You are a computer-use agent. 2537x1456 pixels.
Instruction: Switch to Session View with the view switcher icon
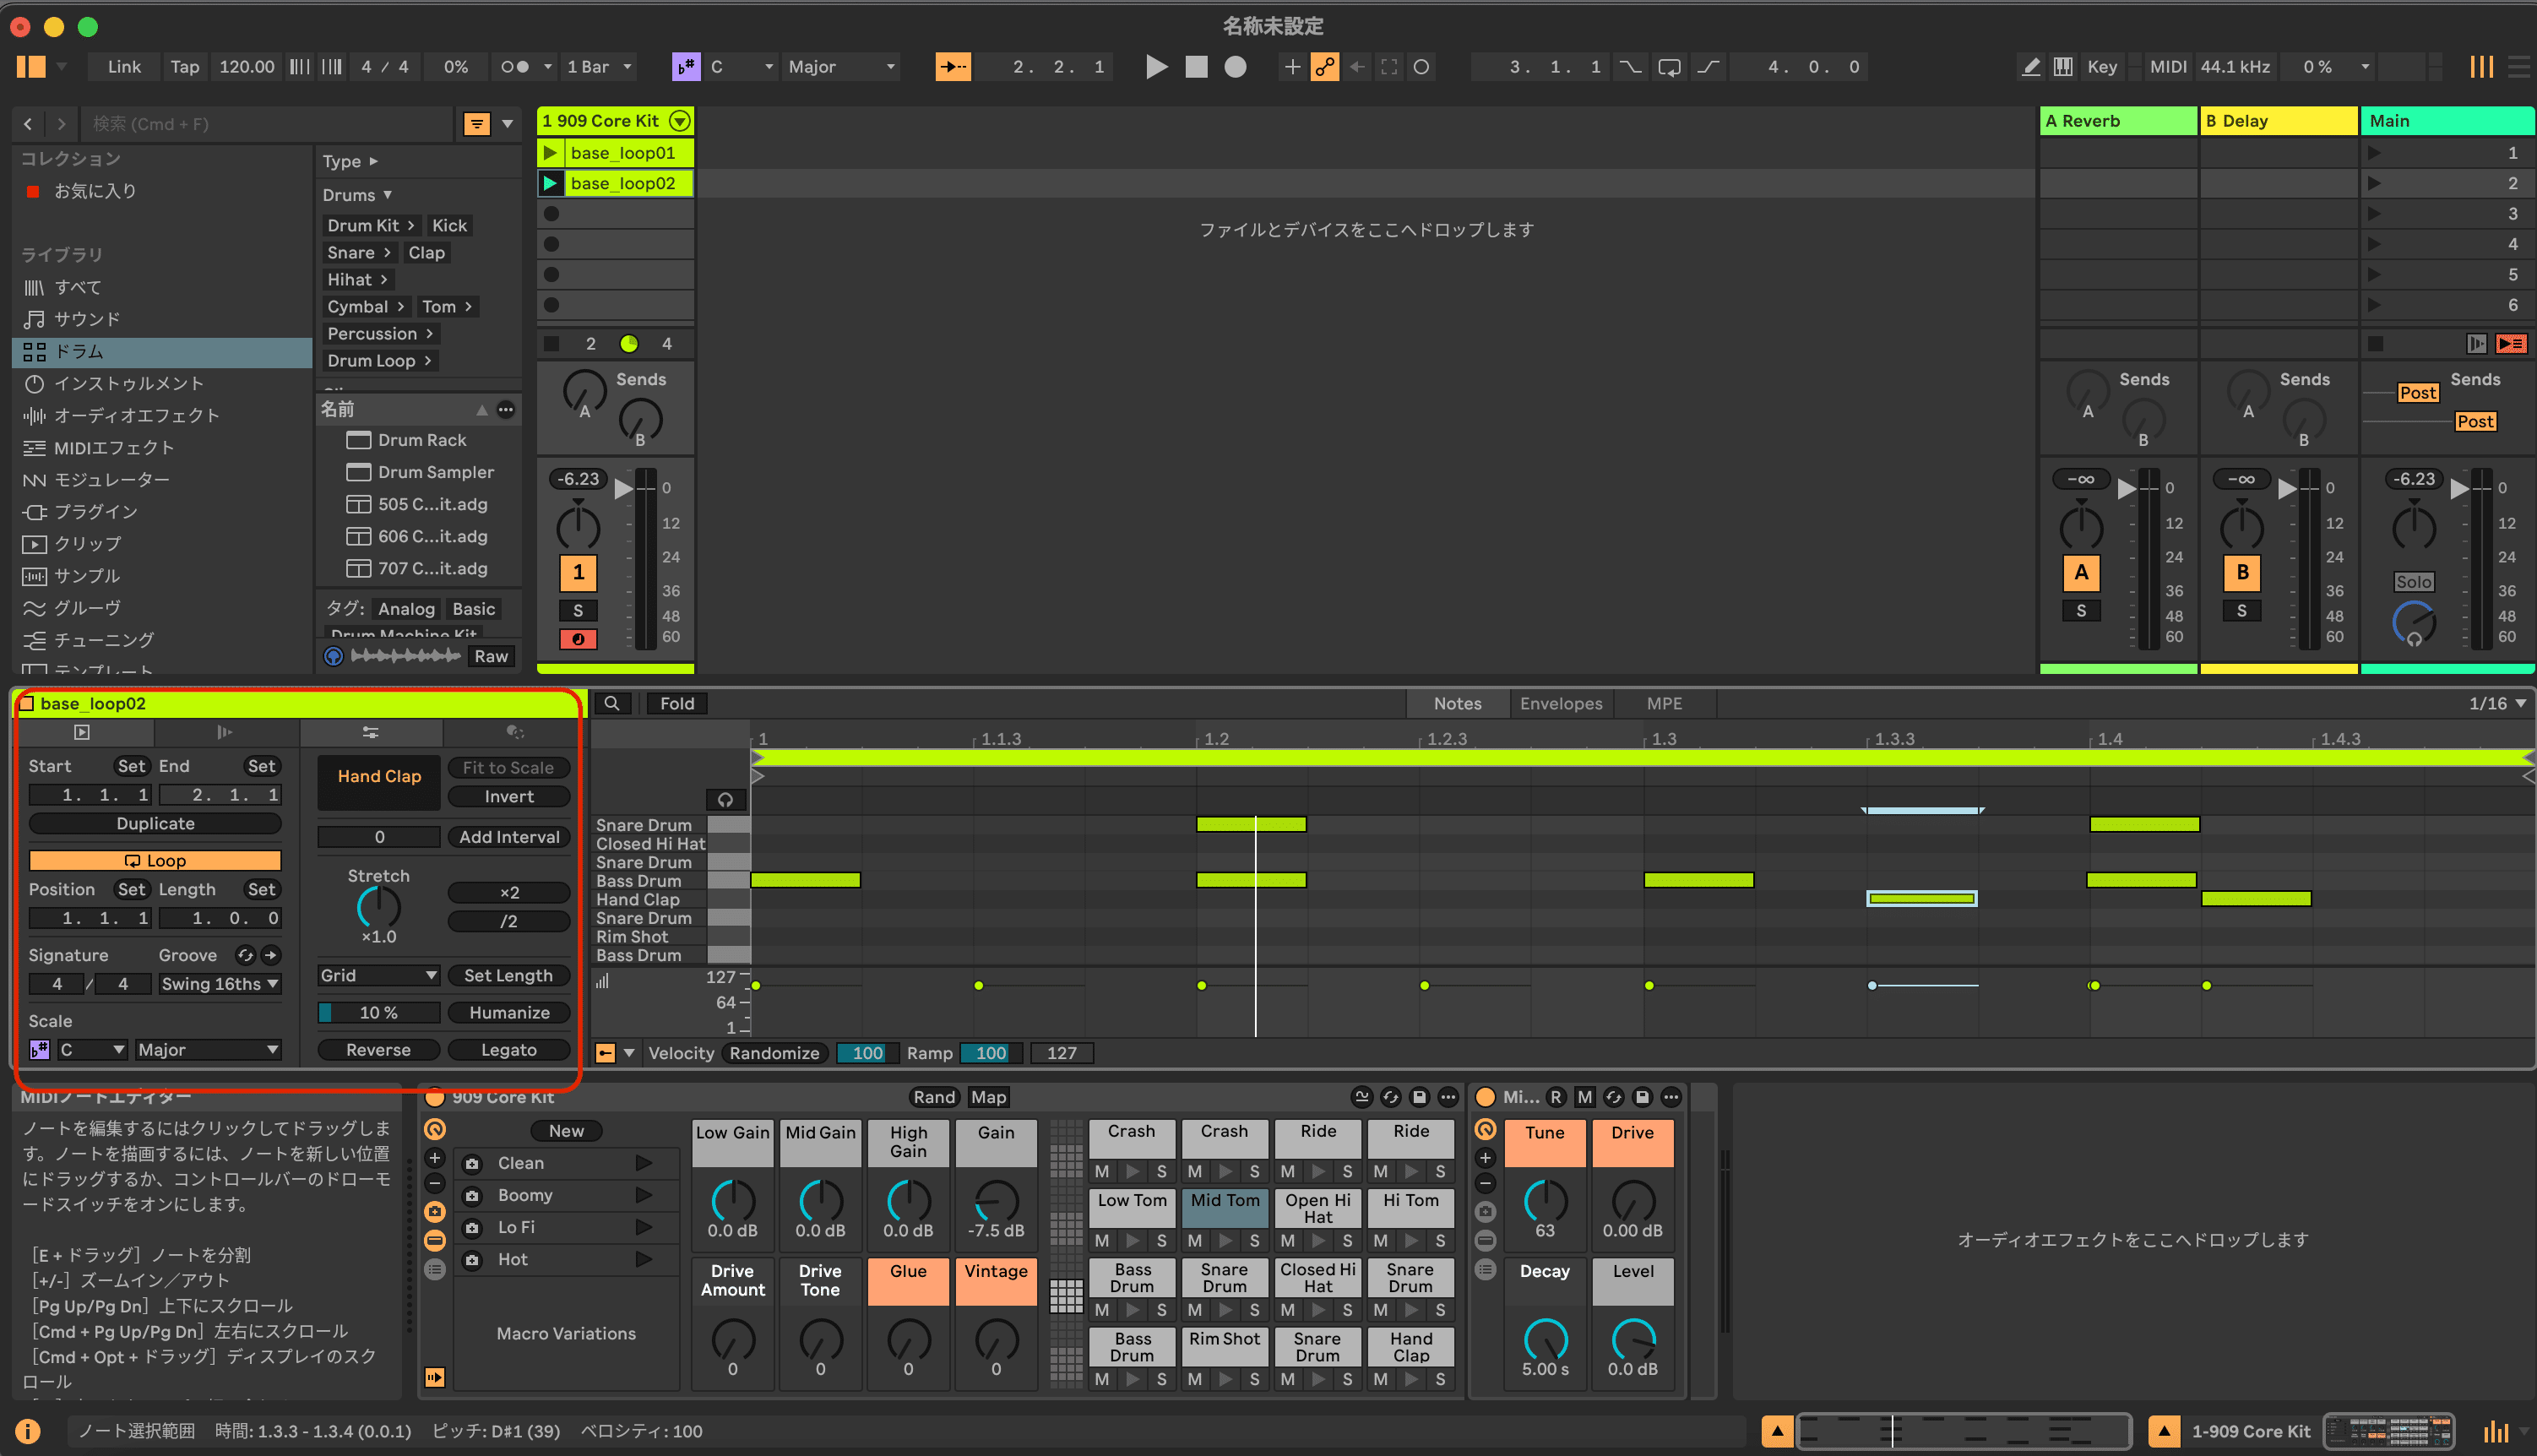click(2482, 66)
